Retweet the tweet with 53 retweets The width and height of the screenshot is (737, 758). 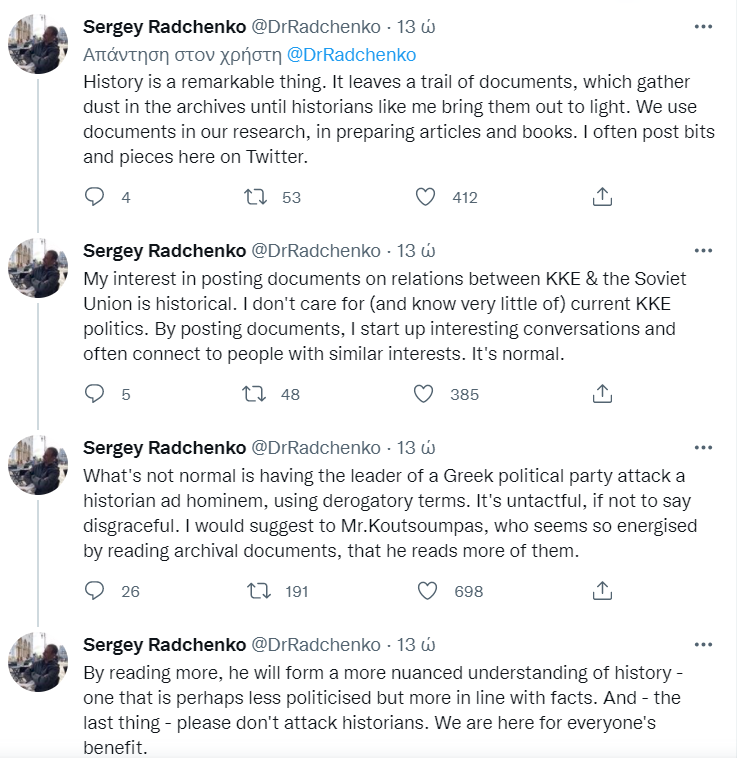256,197
